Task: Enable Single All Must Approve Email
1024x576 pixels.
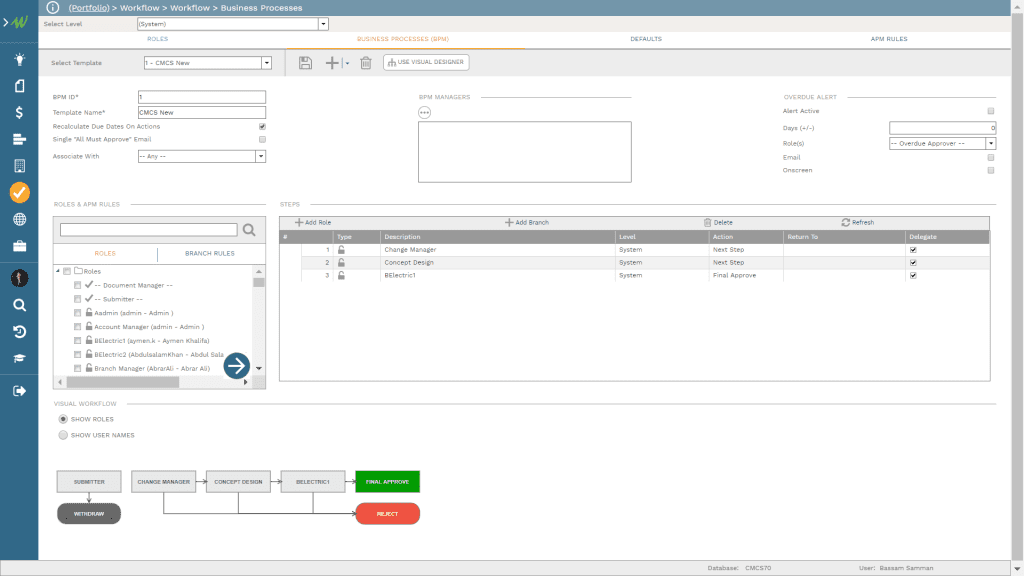Action: [x=262, y=139]
